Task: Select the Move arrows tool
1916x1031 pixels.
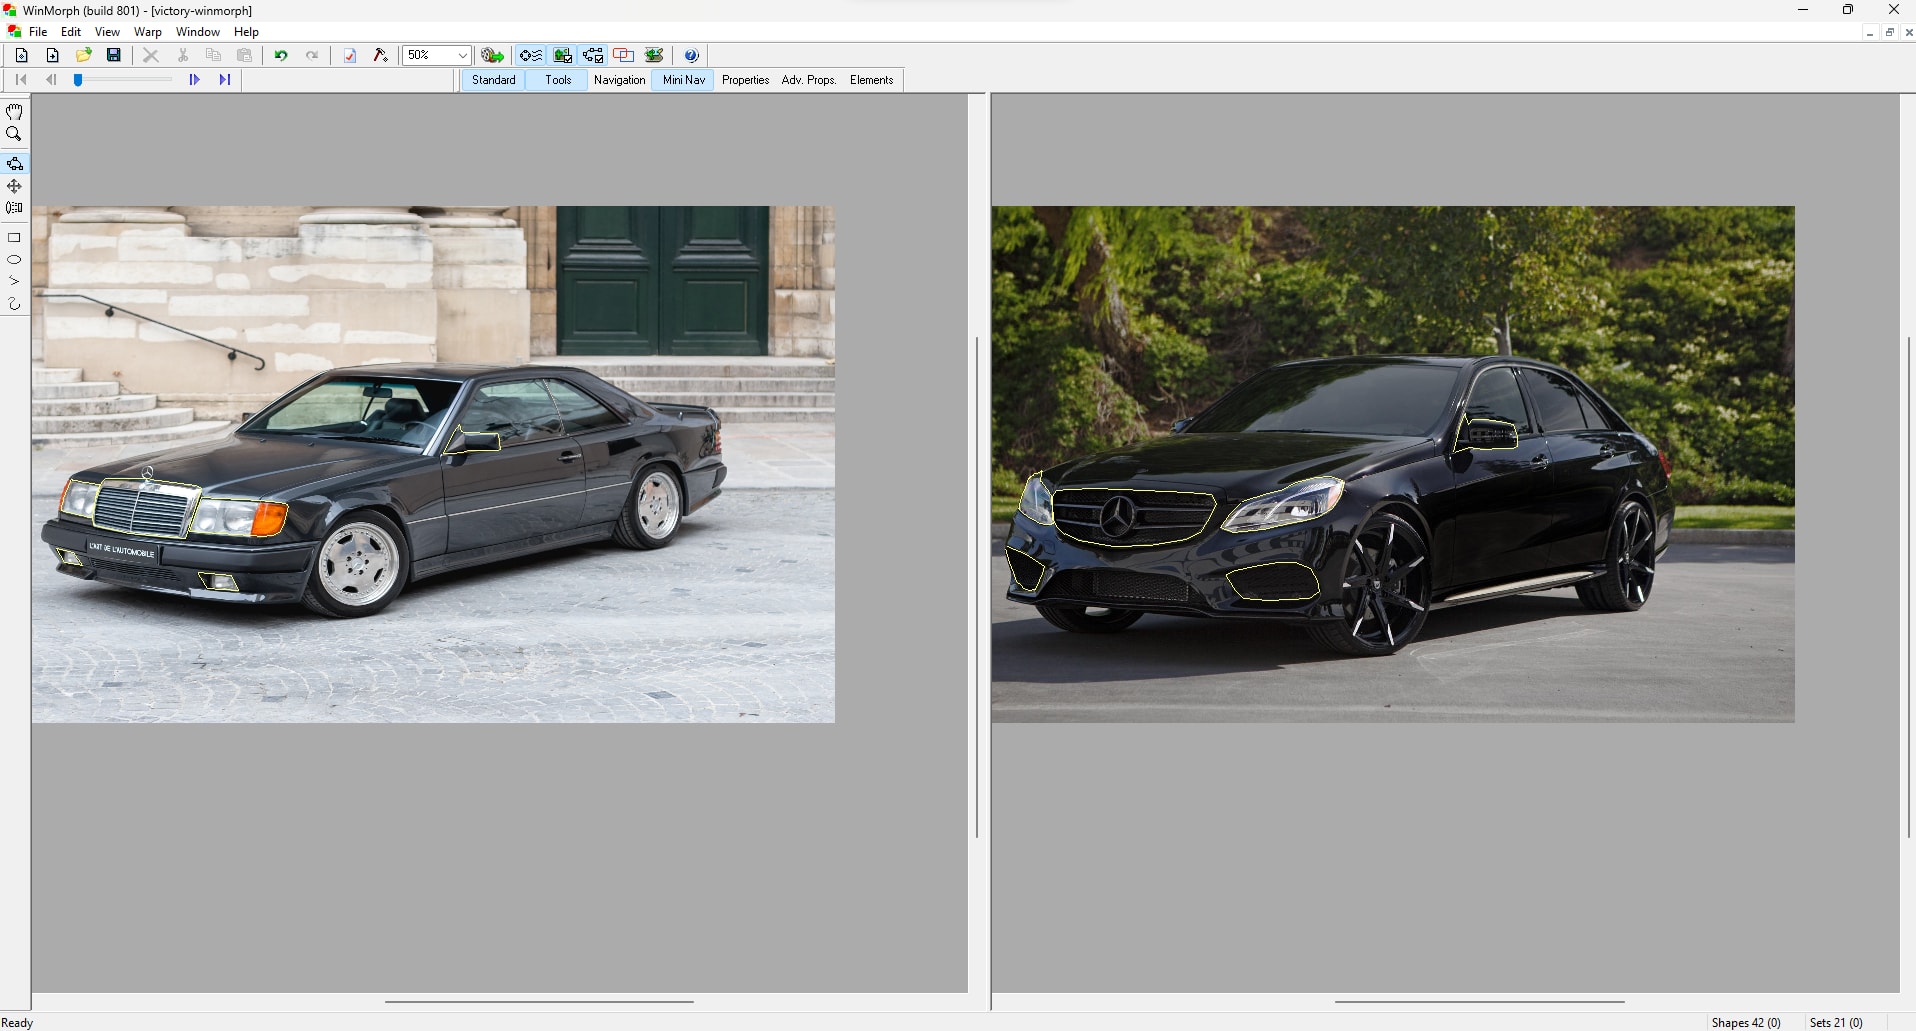Action: pyautogui.click(x=14, y=186)
